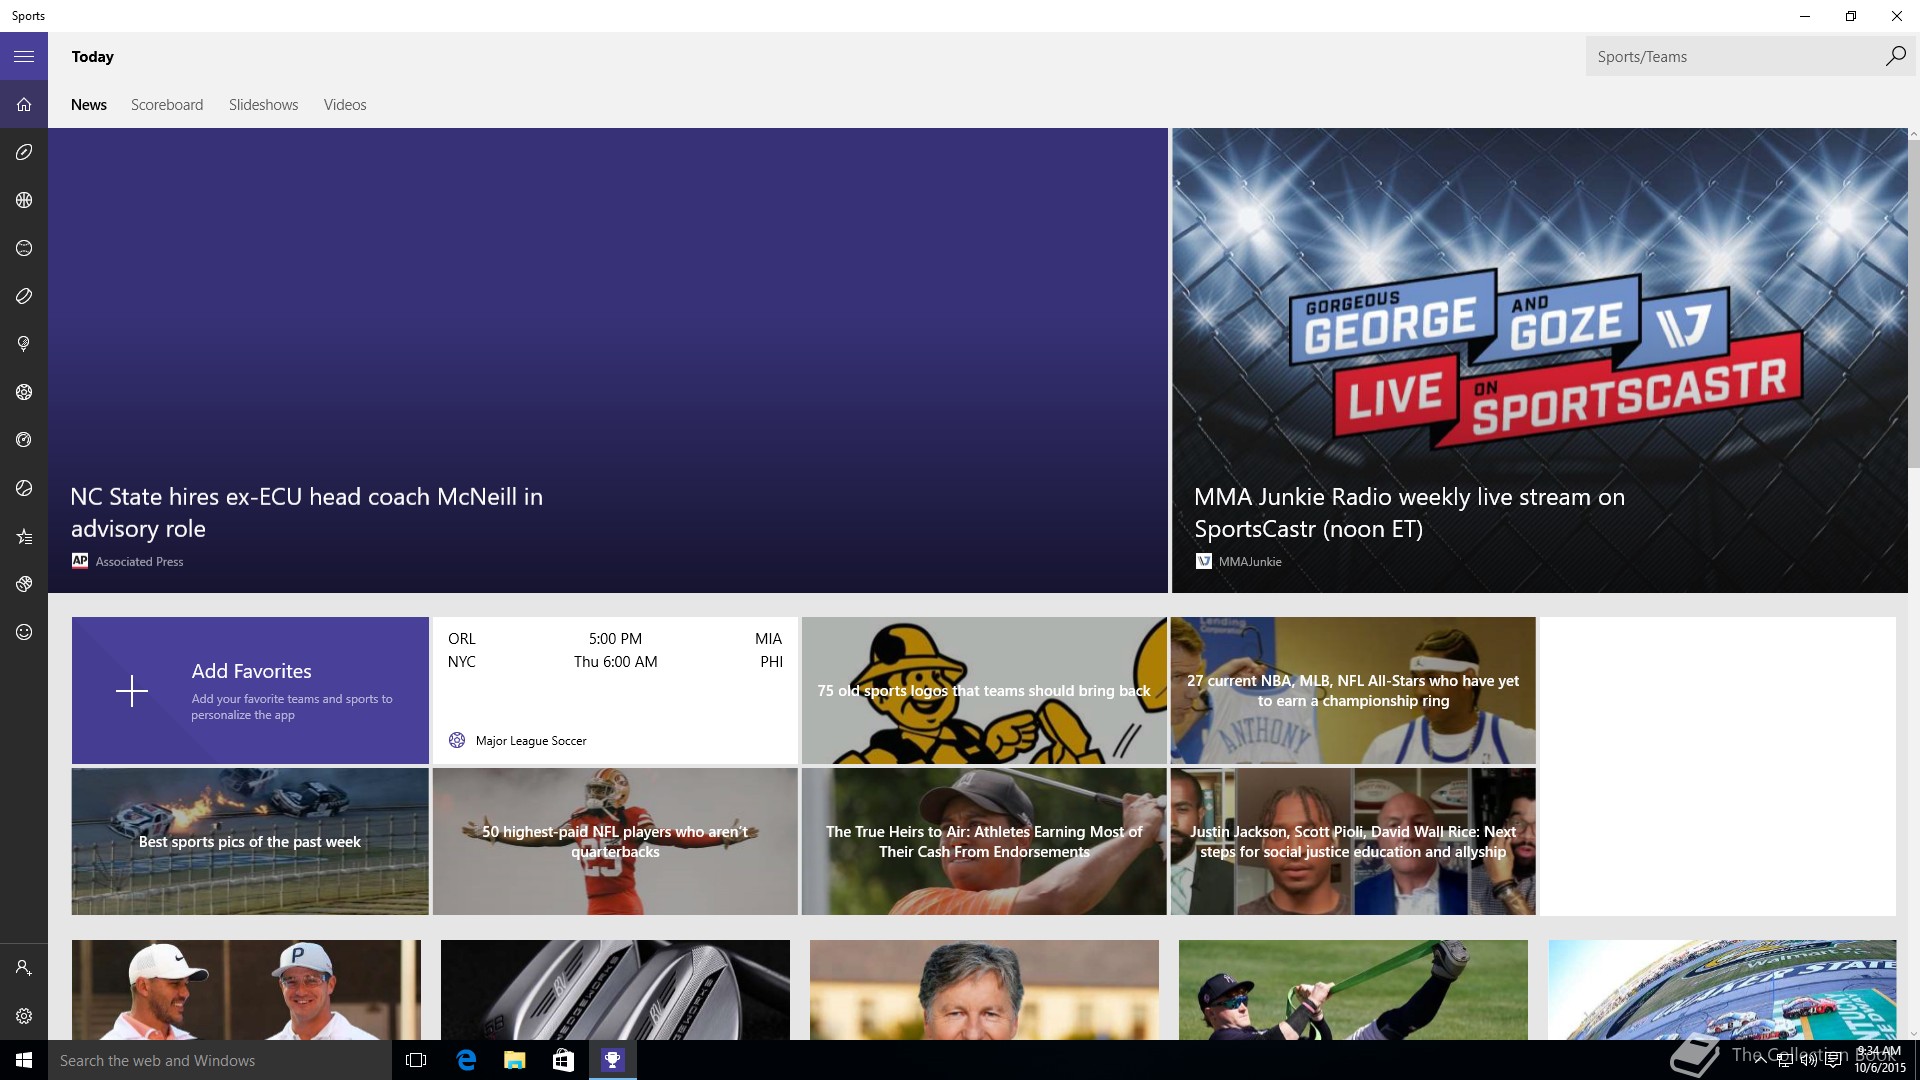Screen dimensions: 1920x1080
Task: Open 27 current All-Stars without ring story
Action: click(1353, 691)
